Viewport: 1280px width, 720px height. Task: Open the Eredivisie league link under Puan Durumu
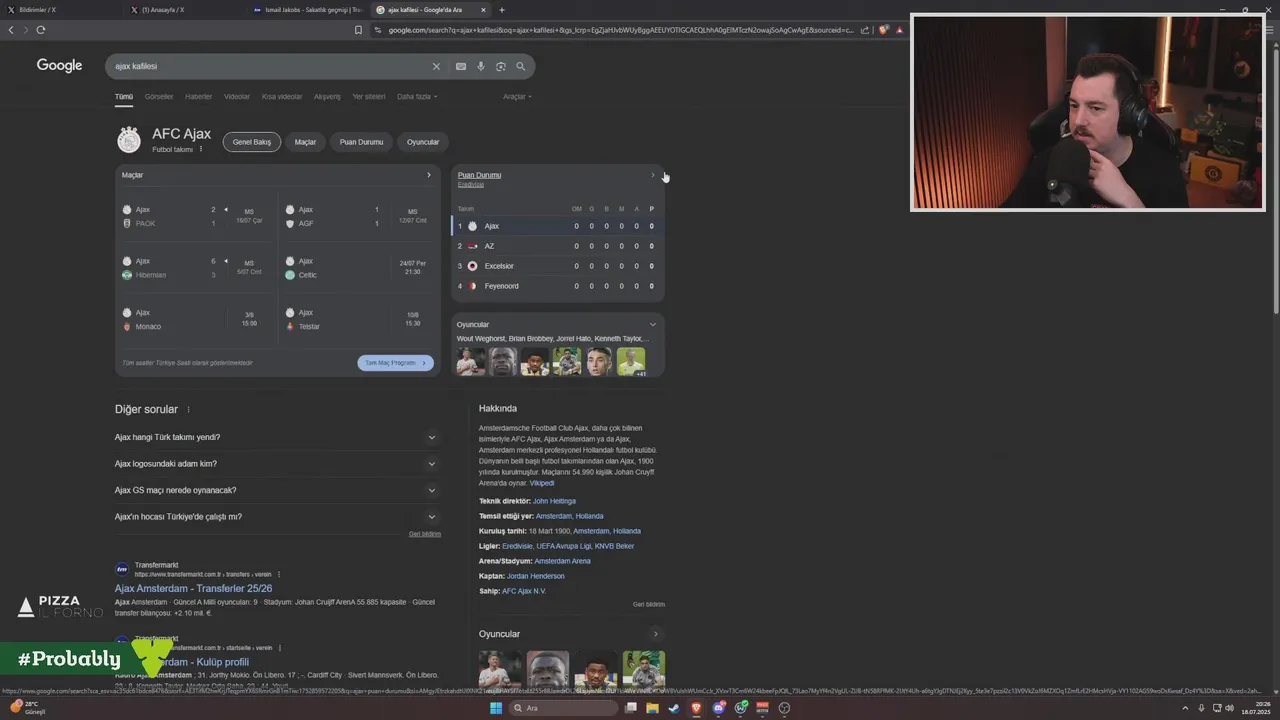(x=471, y=185)
